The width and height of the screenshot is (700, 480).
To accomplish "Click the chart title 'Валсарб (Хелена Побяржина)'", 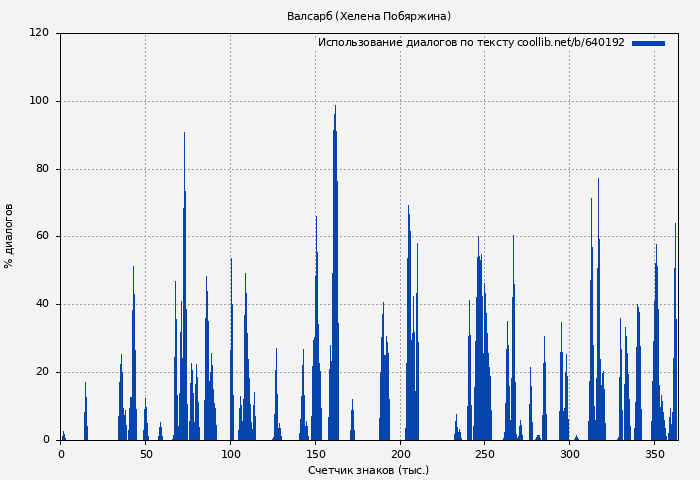I will click(x=369, y=16).
